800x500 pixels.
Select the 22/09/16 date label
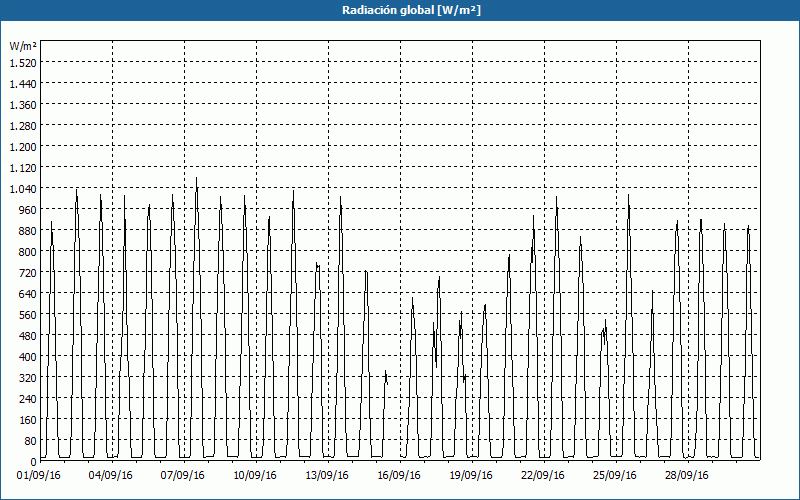click(543, 475)
